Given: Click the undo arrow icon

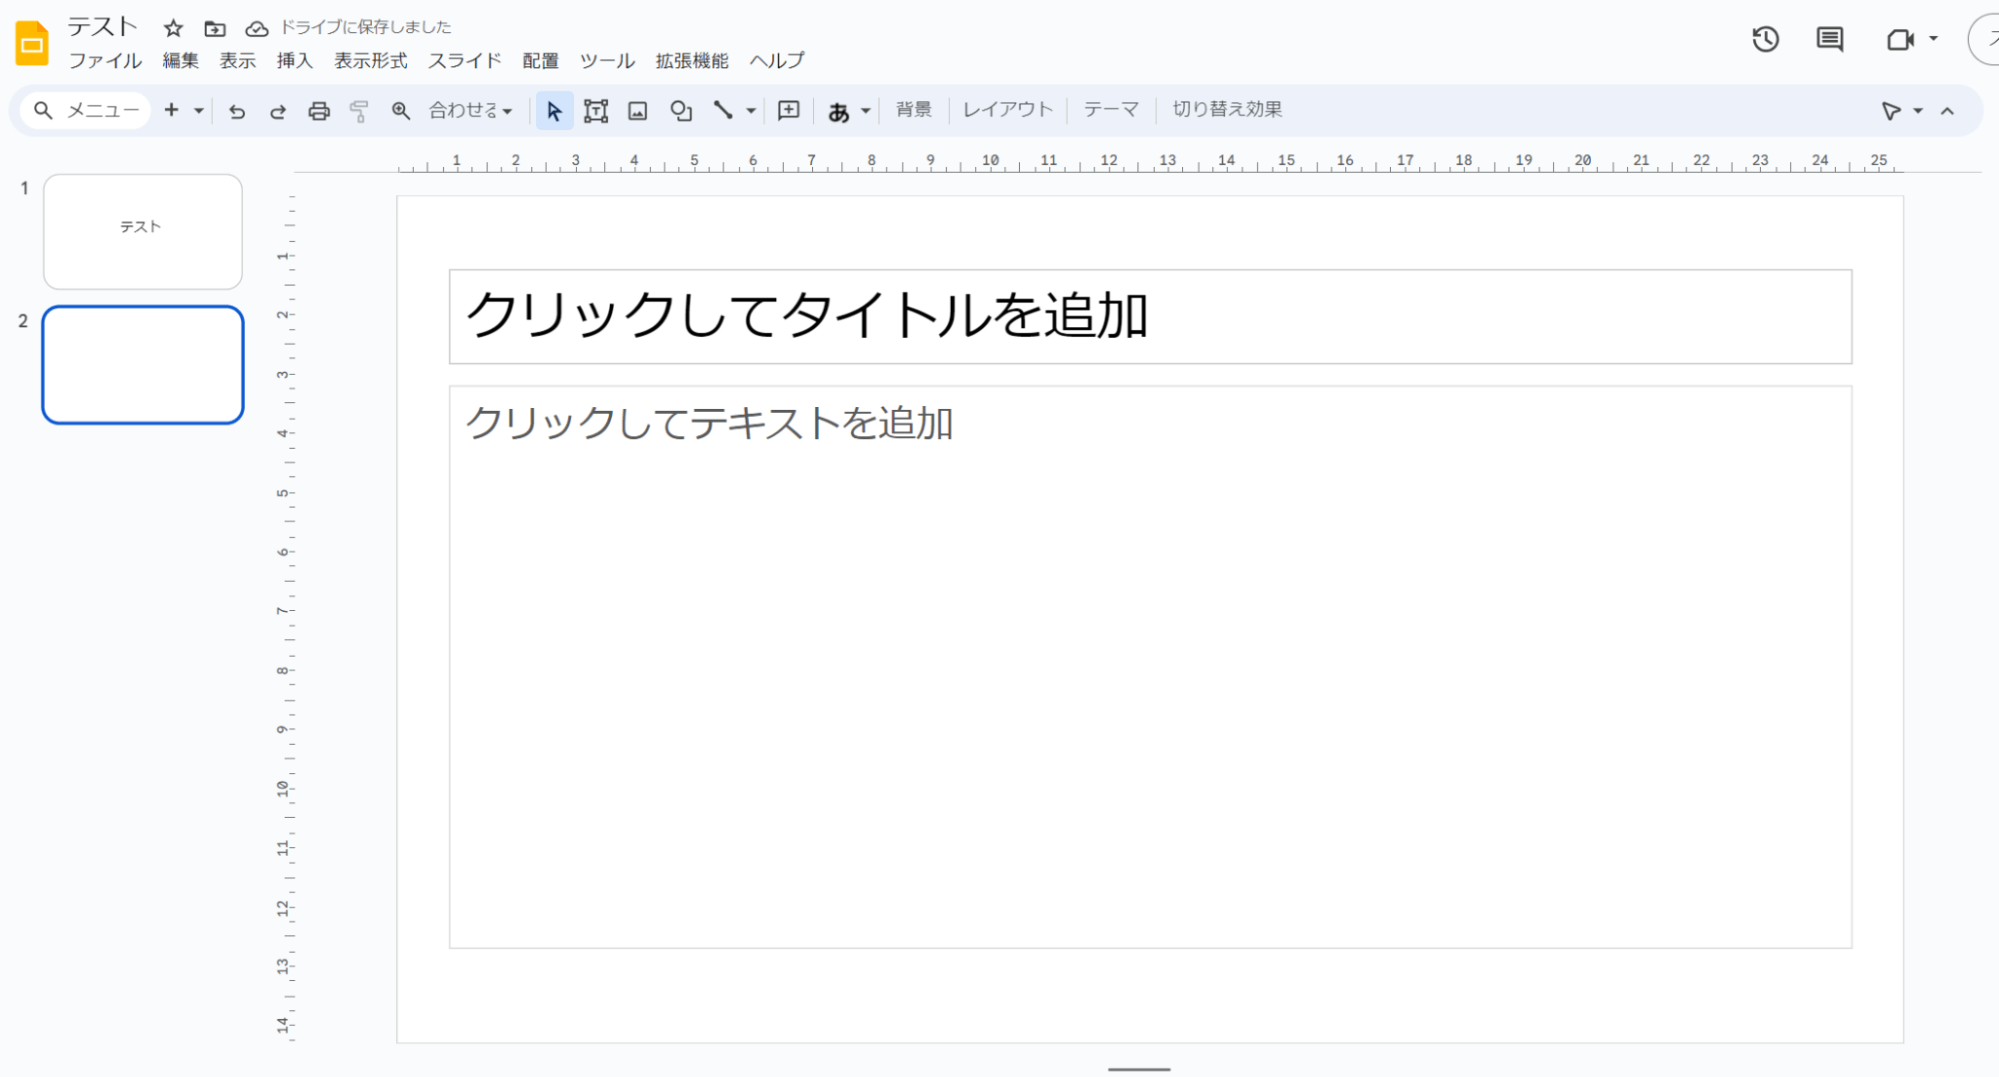Looking at the screenshot, I should point(237,111).
